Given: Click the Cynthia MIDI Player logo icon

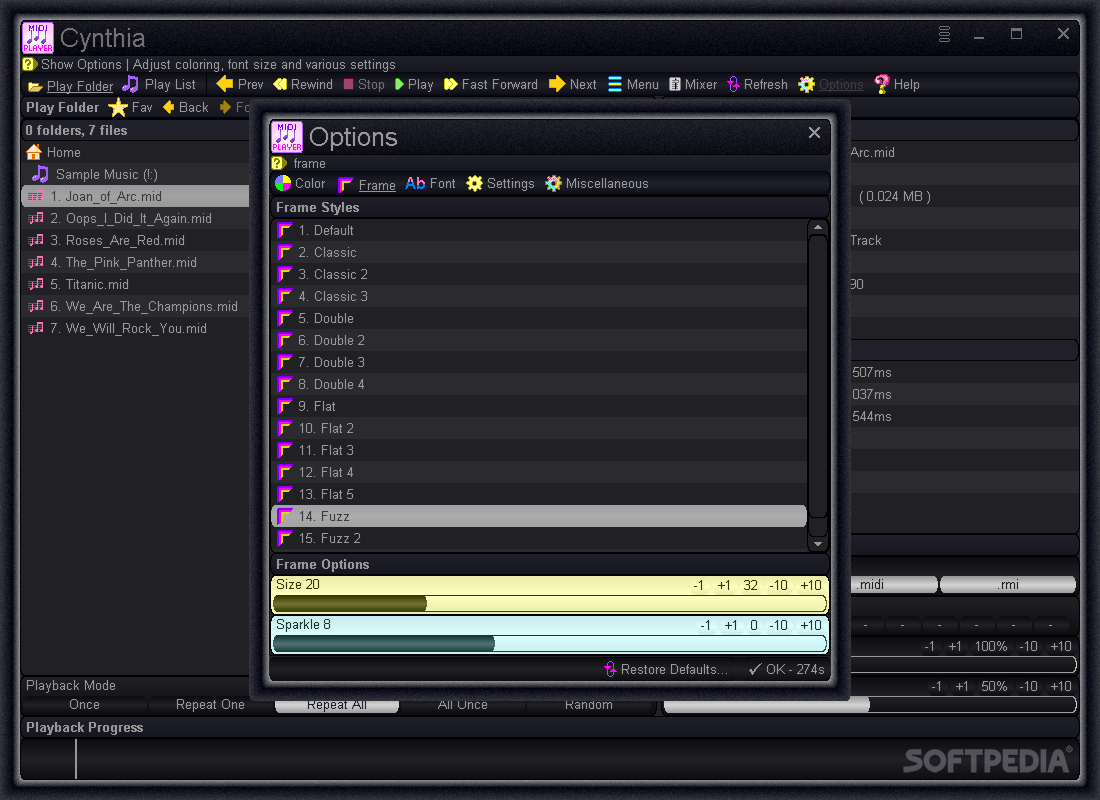Looking at the screenshot, I should (38, 38).
